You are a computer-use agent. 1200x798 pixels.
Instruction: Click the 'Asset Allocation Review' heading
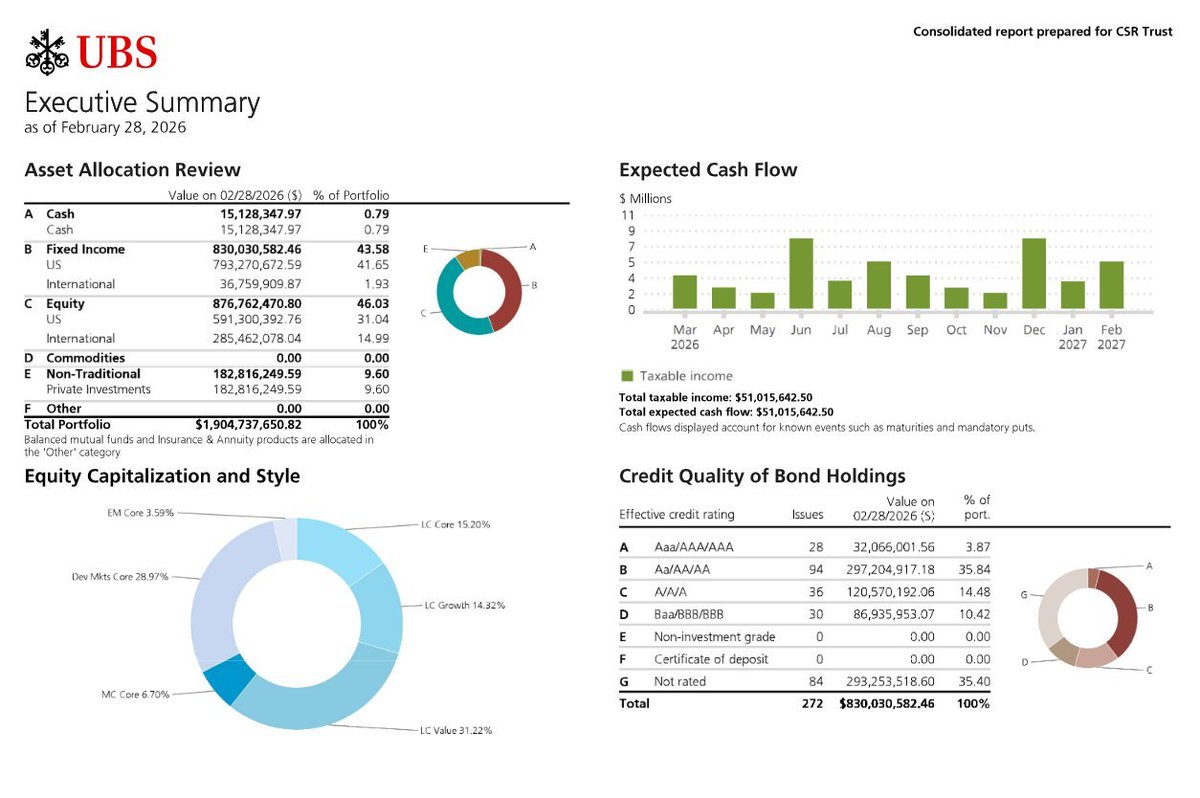(132, 170)
